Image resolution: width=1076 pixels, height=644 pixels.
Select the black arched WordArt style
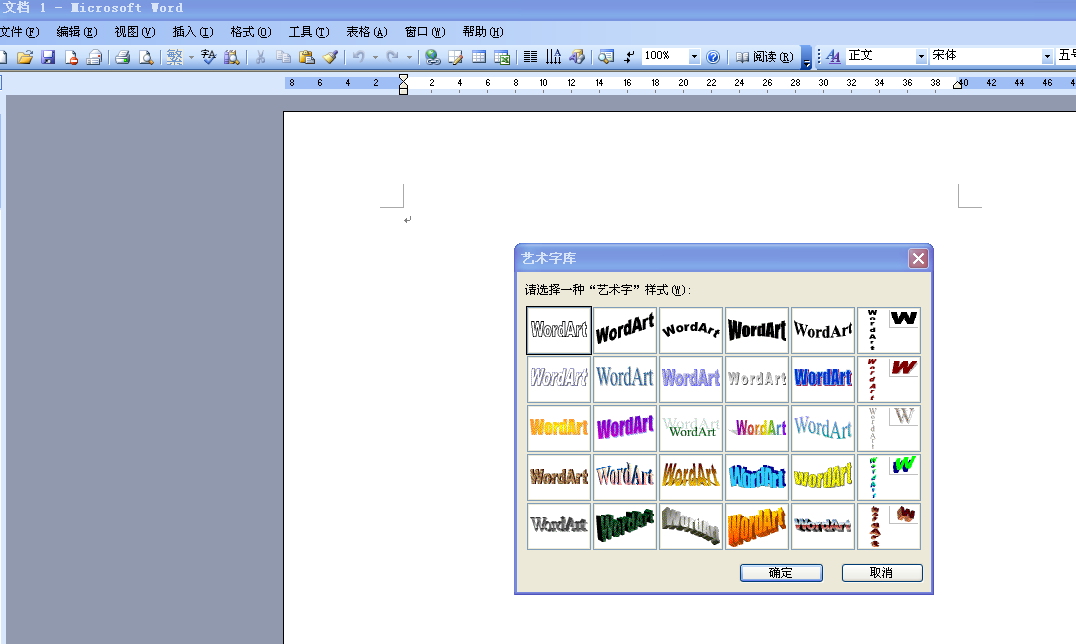pos(691,330)
